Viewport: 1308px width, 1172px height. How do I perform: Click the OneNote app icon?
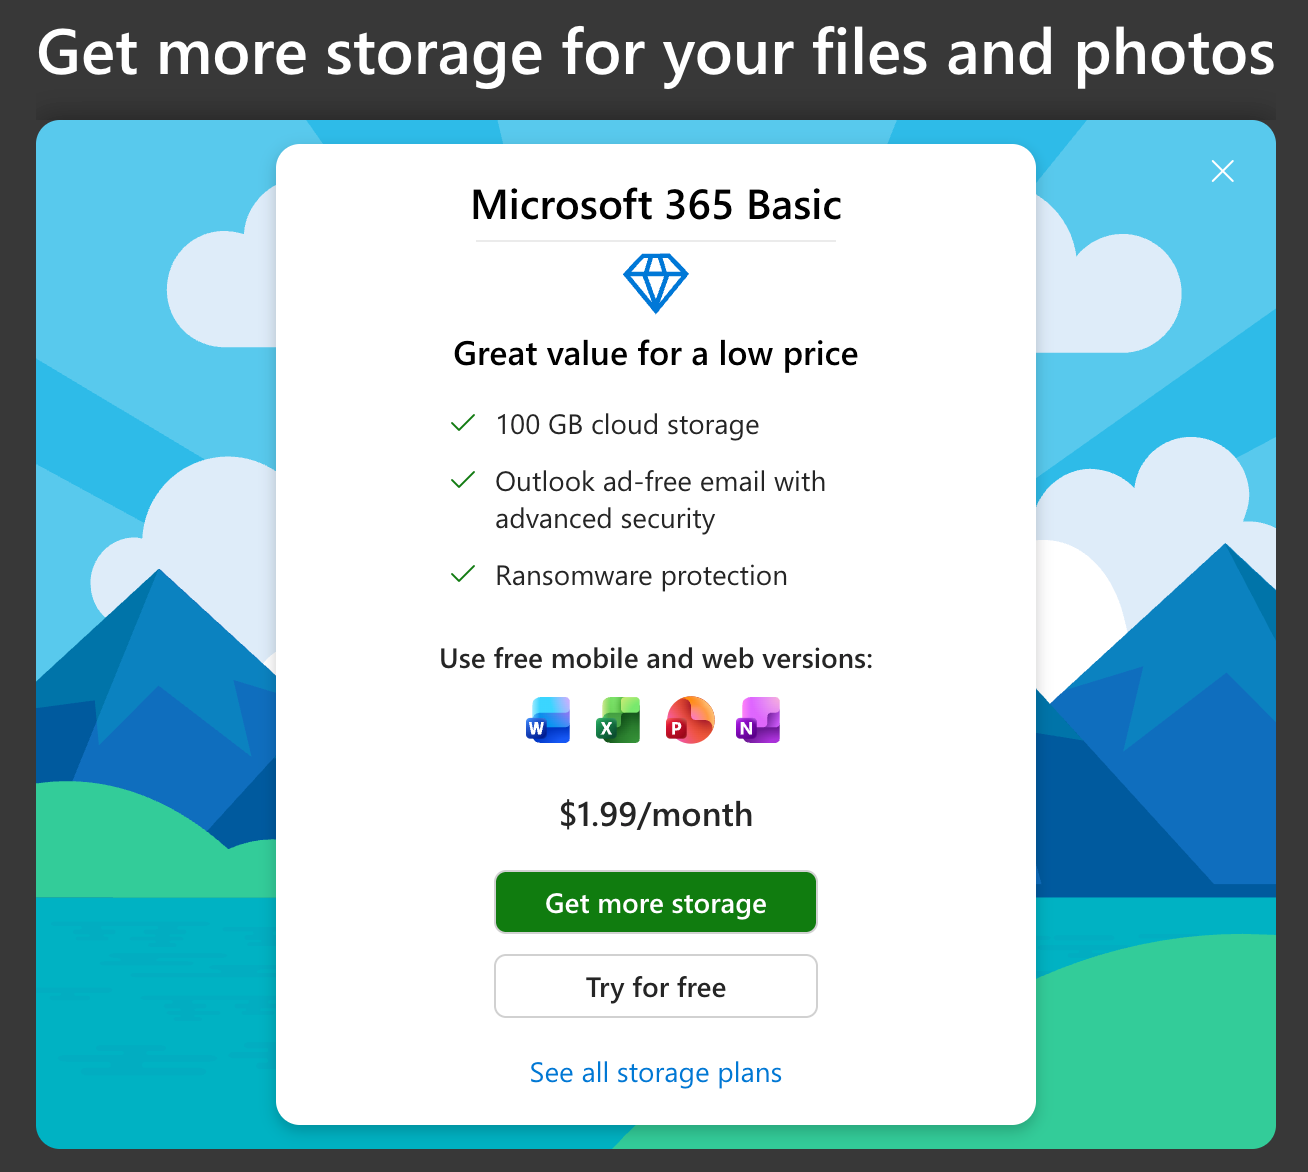click(758, 720)
